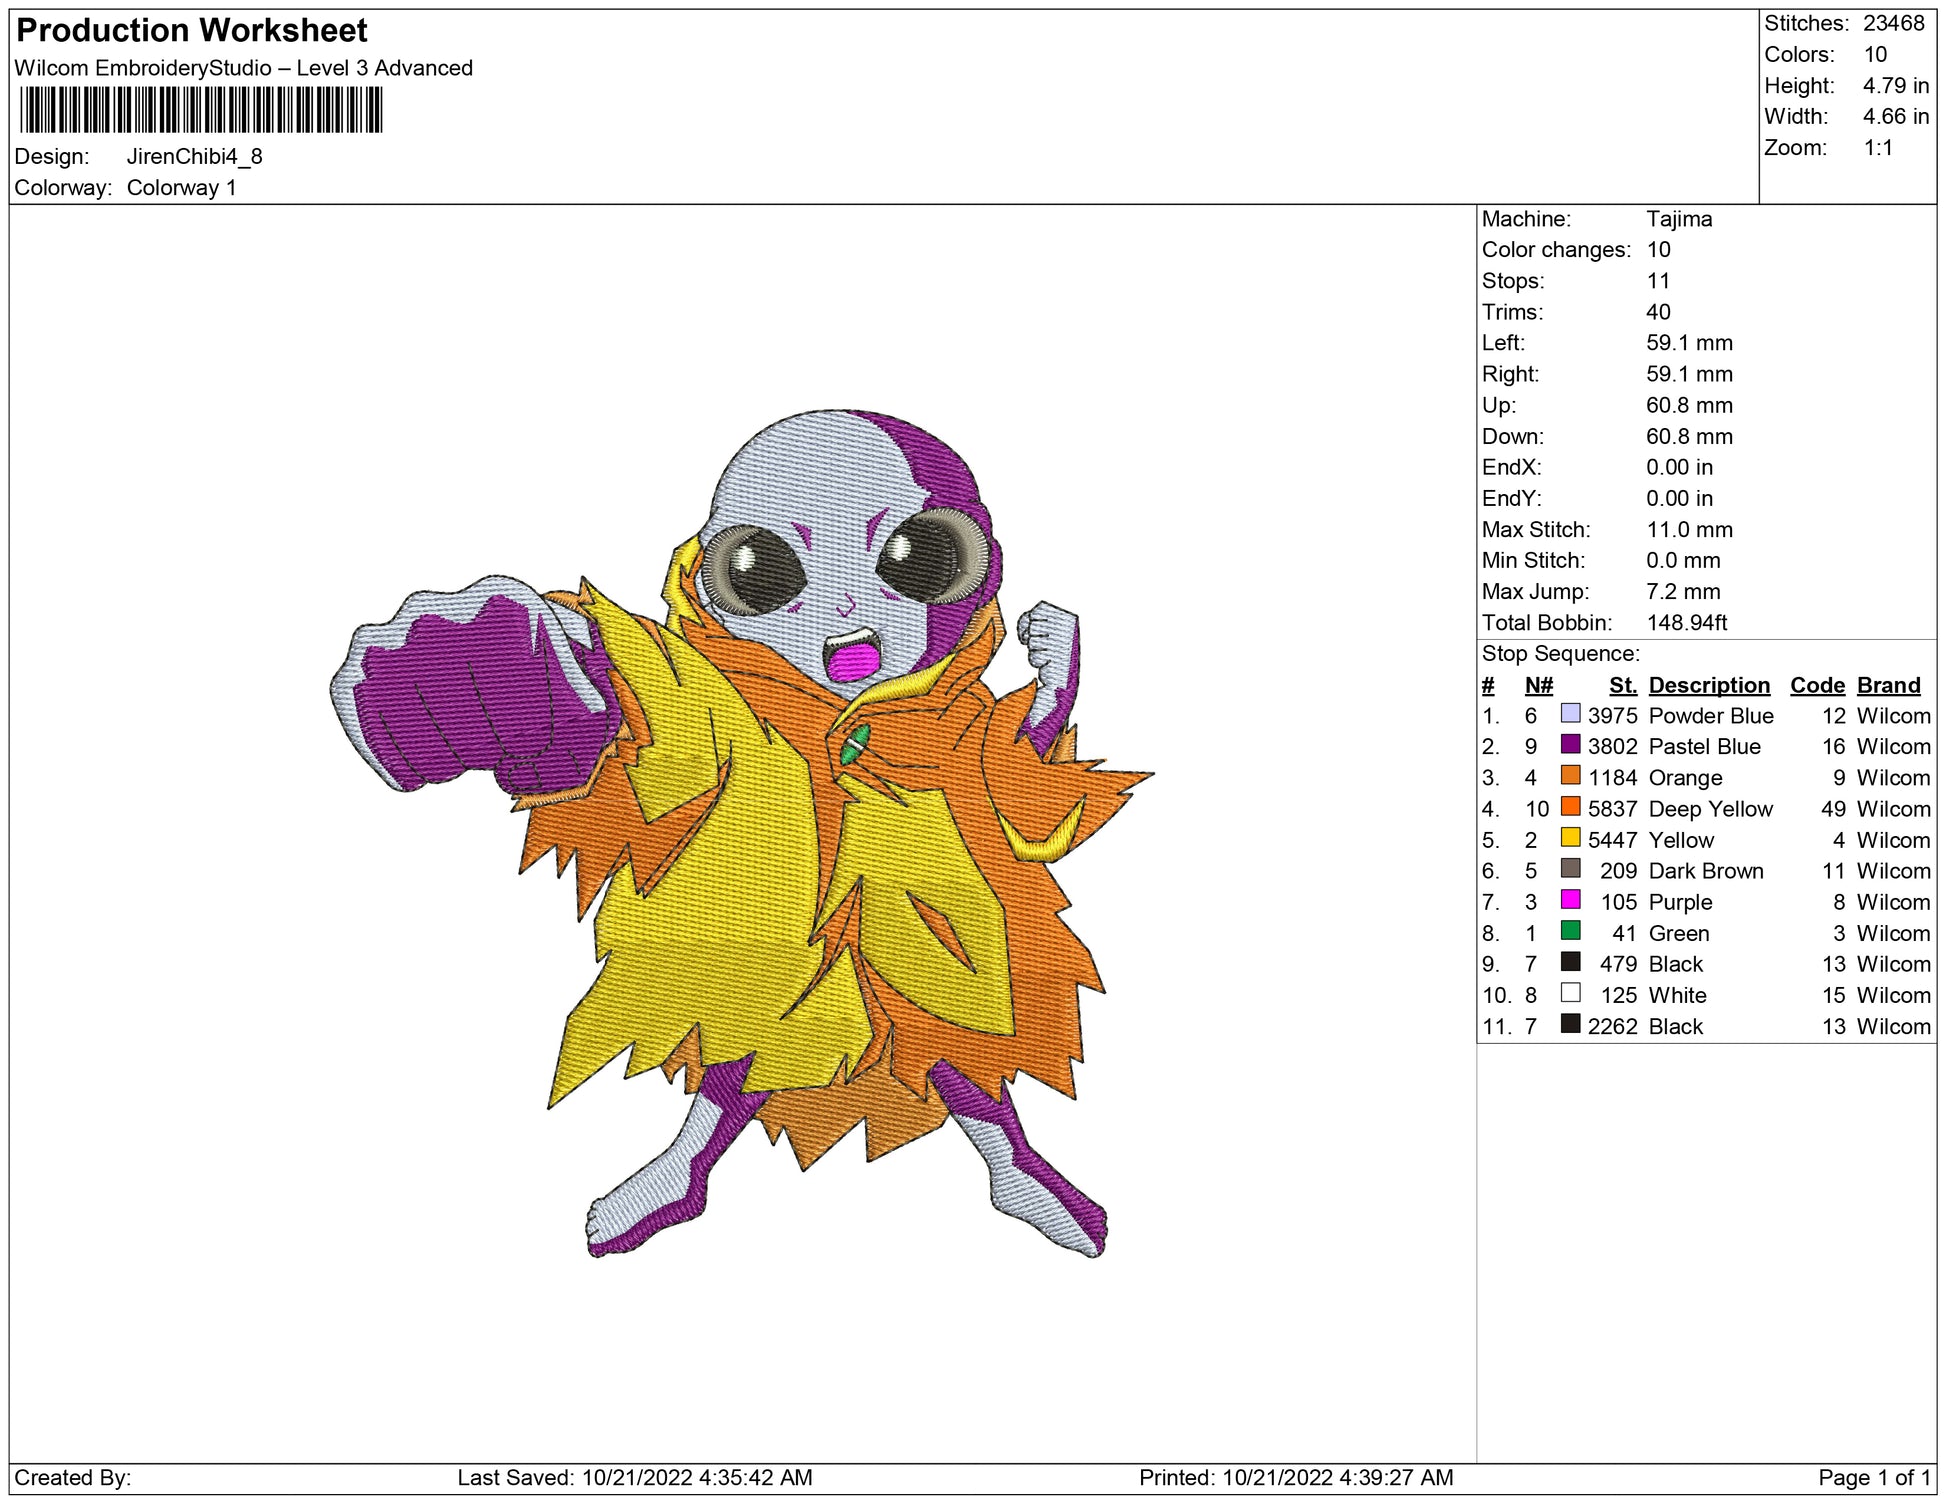Click the Code column header
The height and width of the screenshot is (1497, 1946).
1816,685
